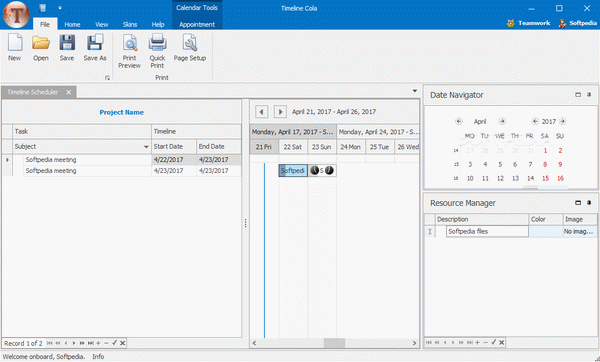
Task: Click the timeline horizontal scrollbar thumb
Action: [x=334, y=343]
